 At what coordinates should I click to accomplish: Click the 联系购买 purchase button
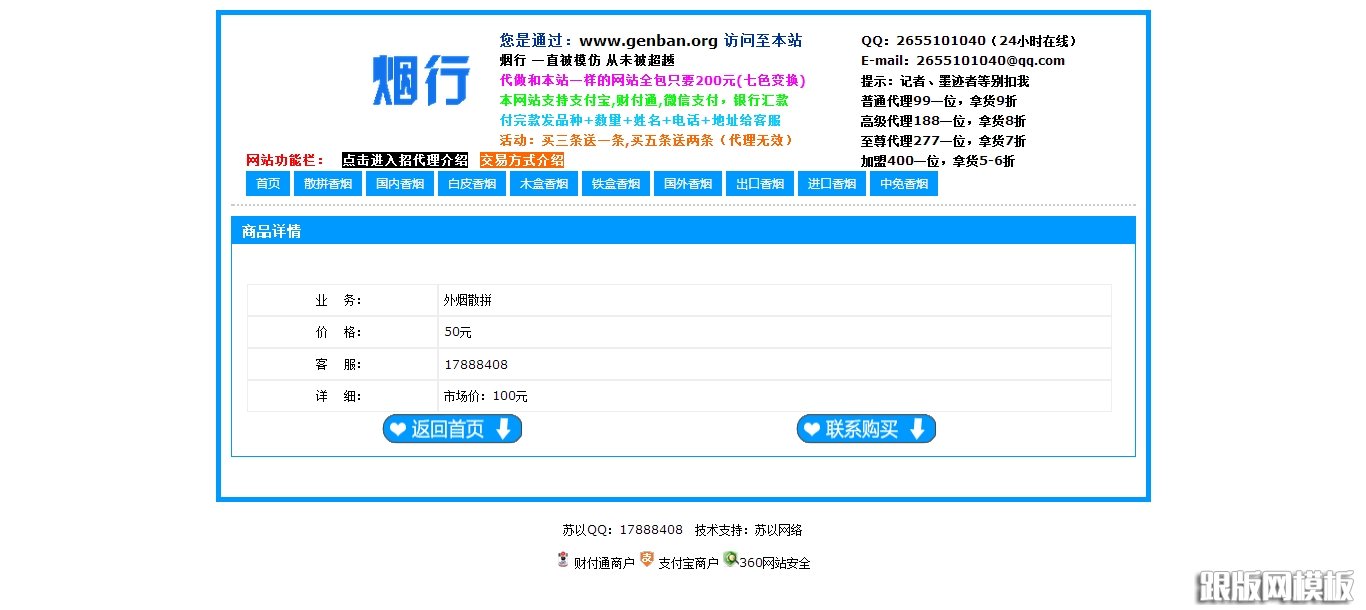pos(866,428)
